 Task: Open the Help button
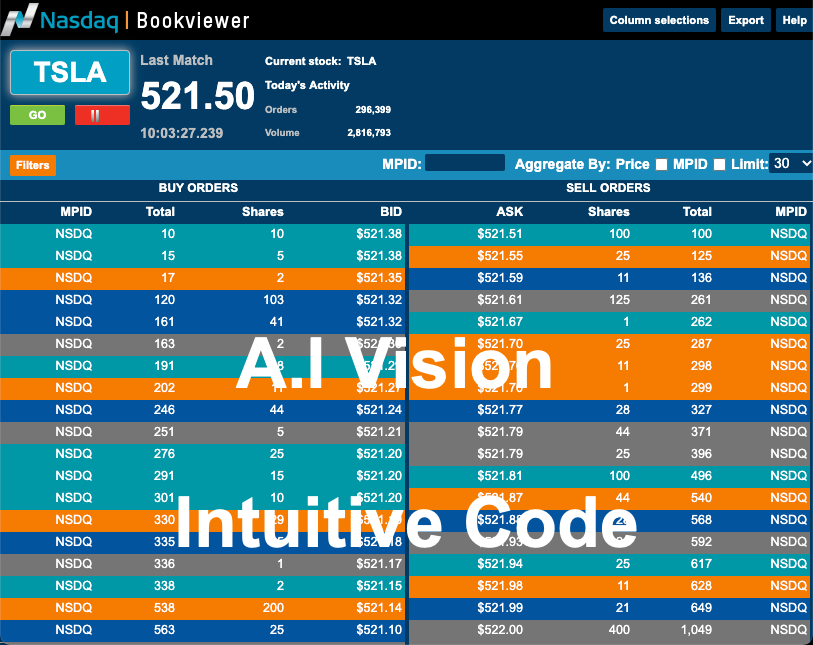coord(794,20)
